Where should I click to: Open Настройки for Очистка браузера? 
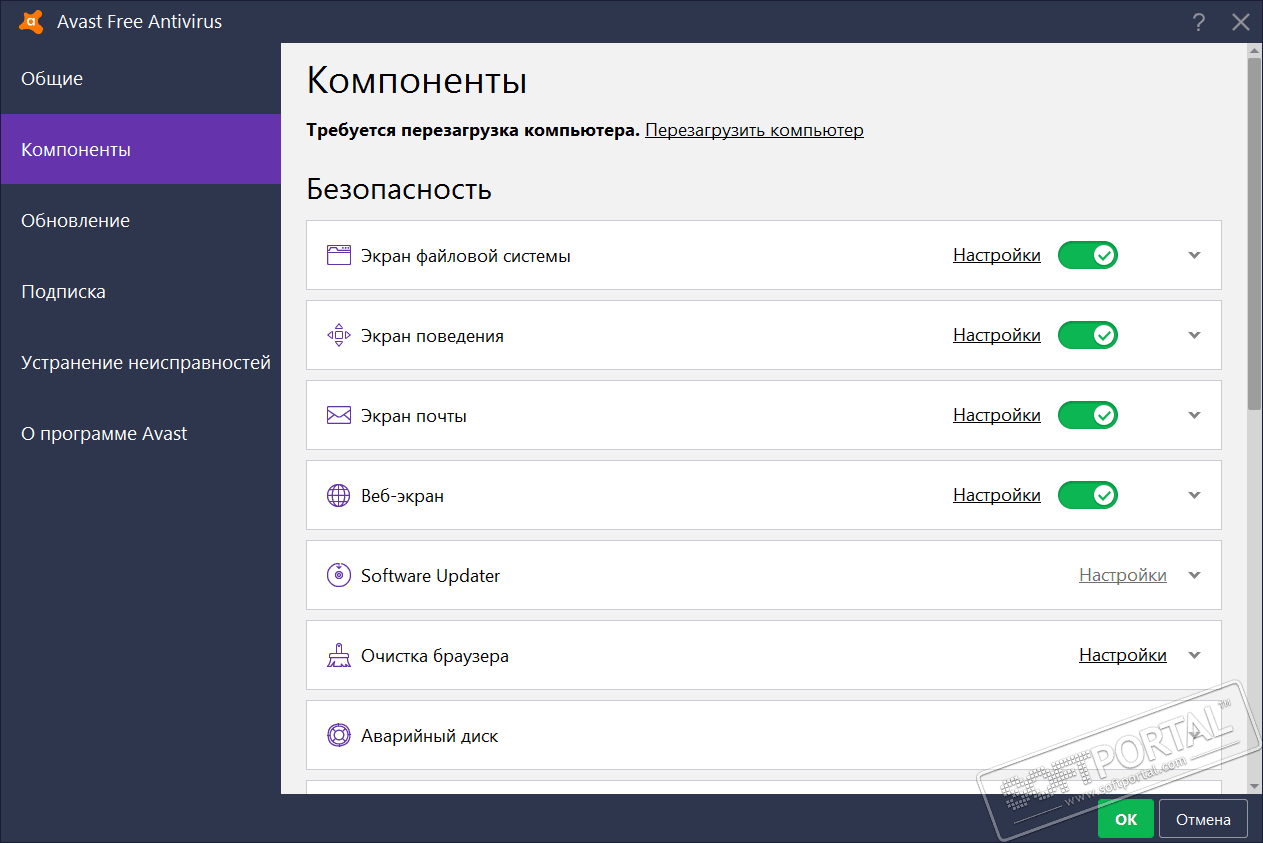(x=1123, y=655)
